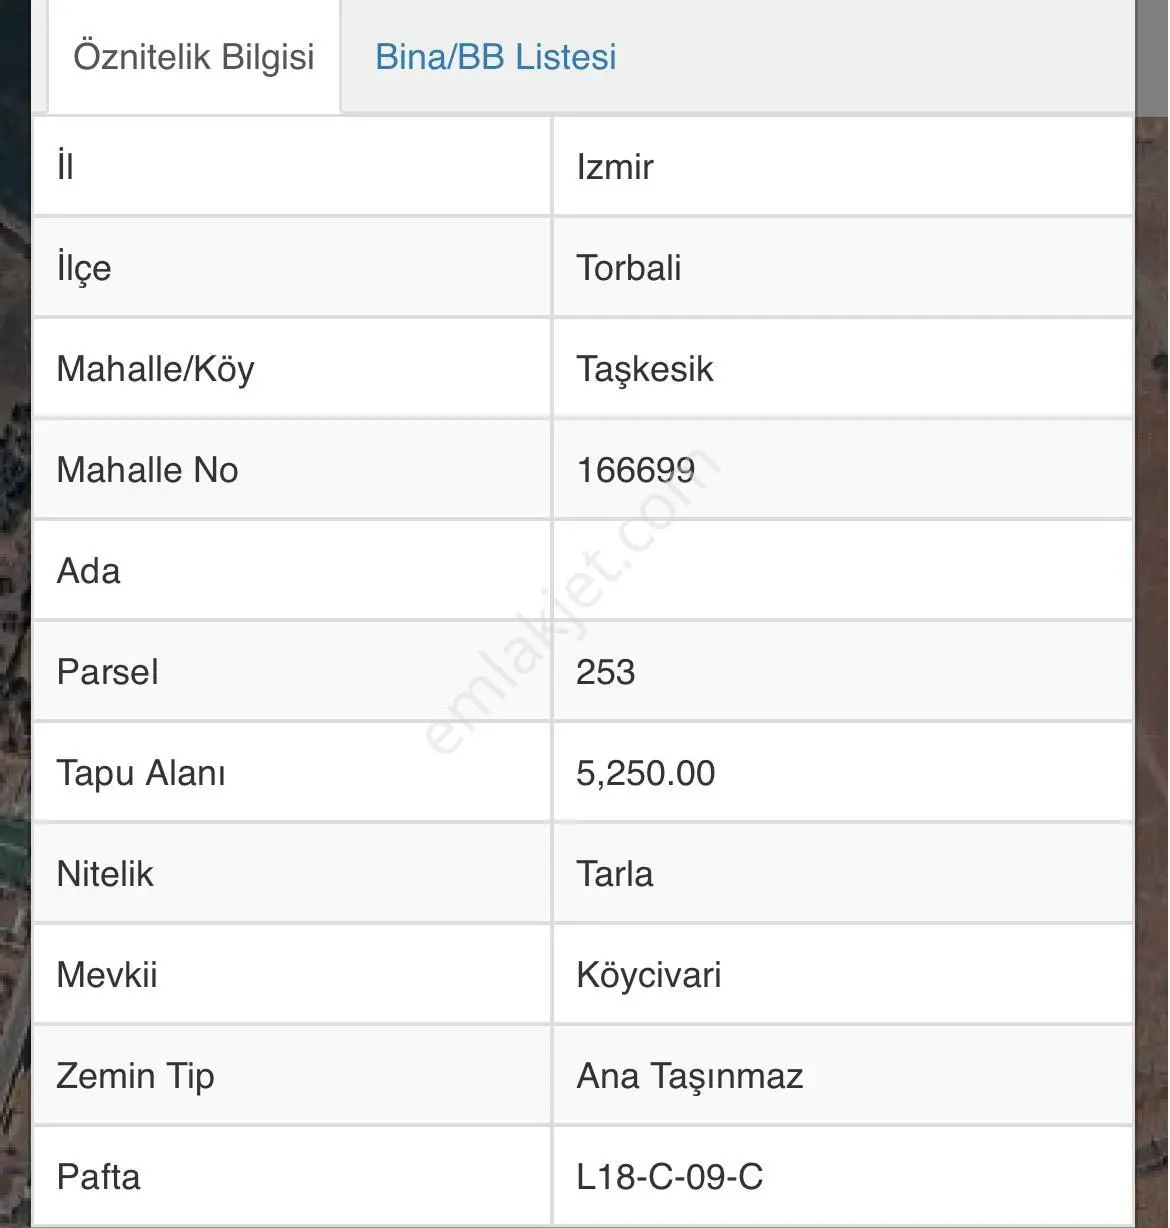
Task: Click the empty Ada value cell
Action: click(x=843, y=571)
